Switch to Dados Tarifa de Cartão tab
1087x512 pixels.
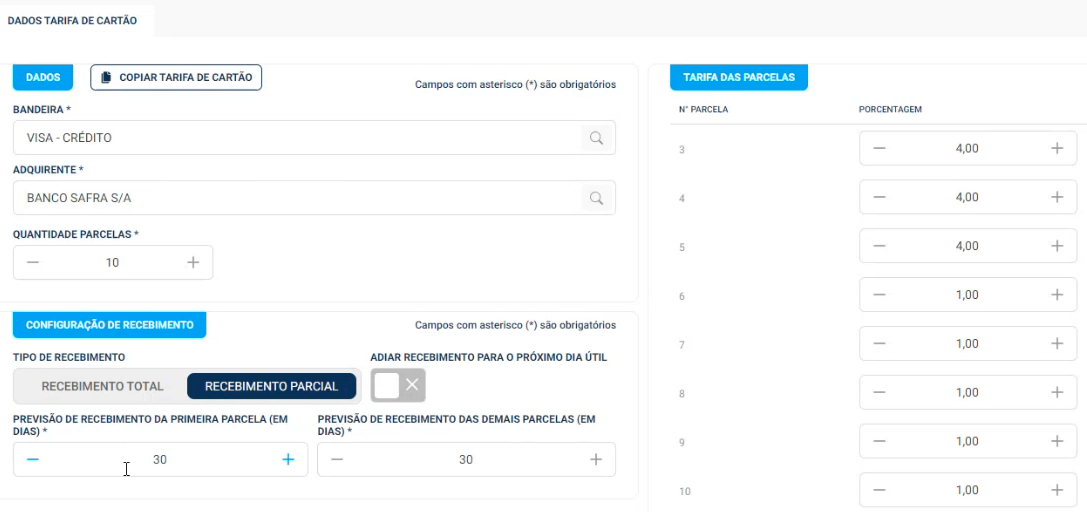72,20
